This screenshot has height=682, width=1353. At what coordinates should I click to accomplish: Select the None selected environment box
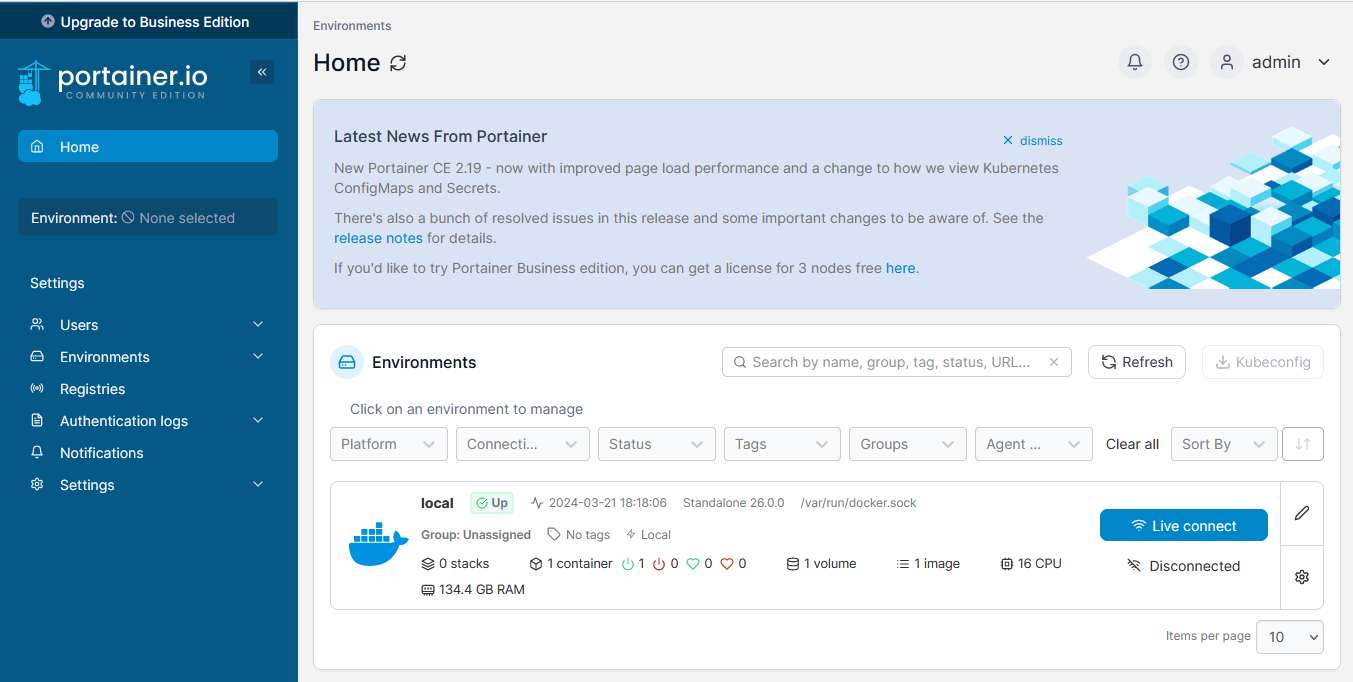[148, 218]
